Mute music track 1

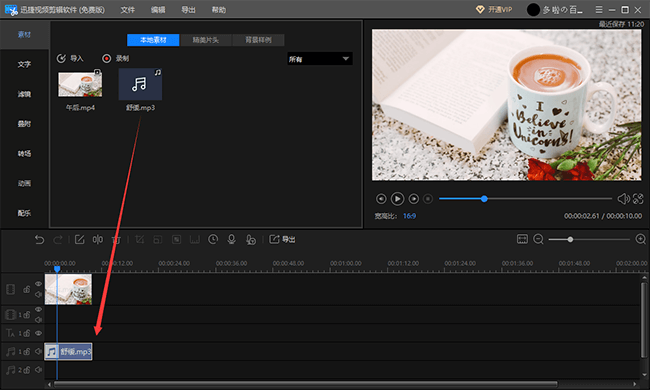[x=39, y=351]
